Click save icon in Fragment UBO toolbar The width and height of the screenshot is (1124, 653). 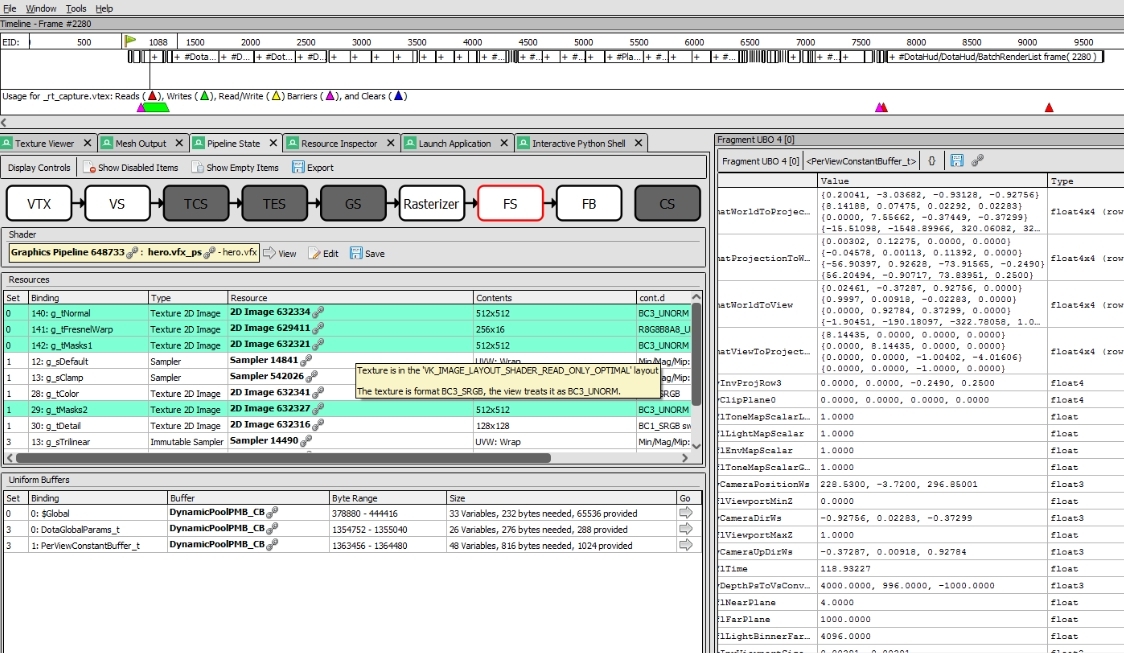957,161
